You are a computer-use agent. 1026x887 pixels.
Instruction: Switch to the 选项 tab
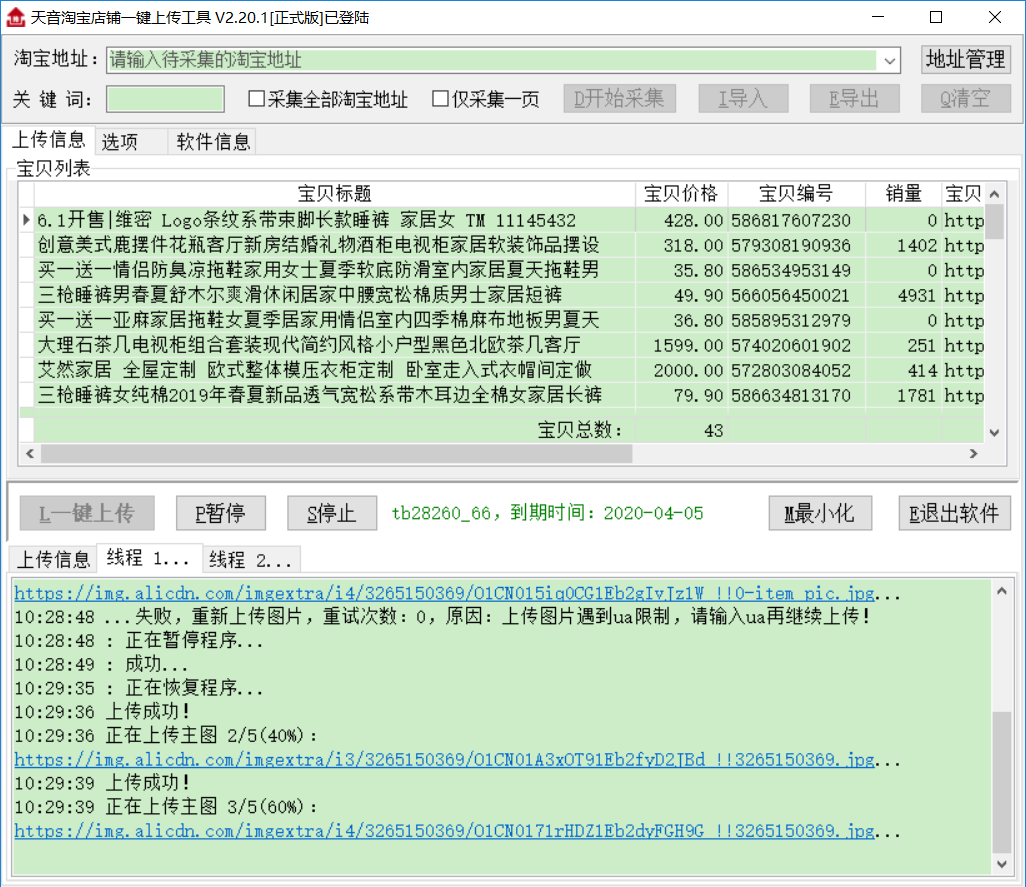[x=120, y=141]
